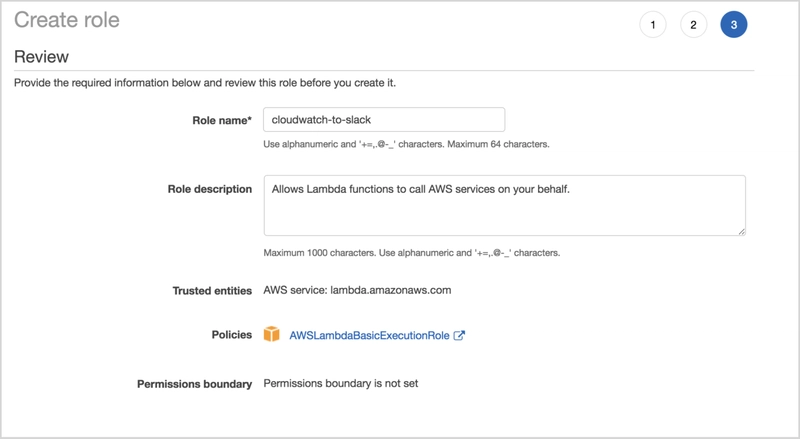The height and width of the screenshot is (439, 800).
Task: Focus the Role description text area
Action: point(503,205)
